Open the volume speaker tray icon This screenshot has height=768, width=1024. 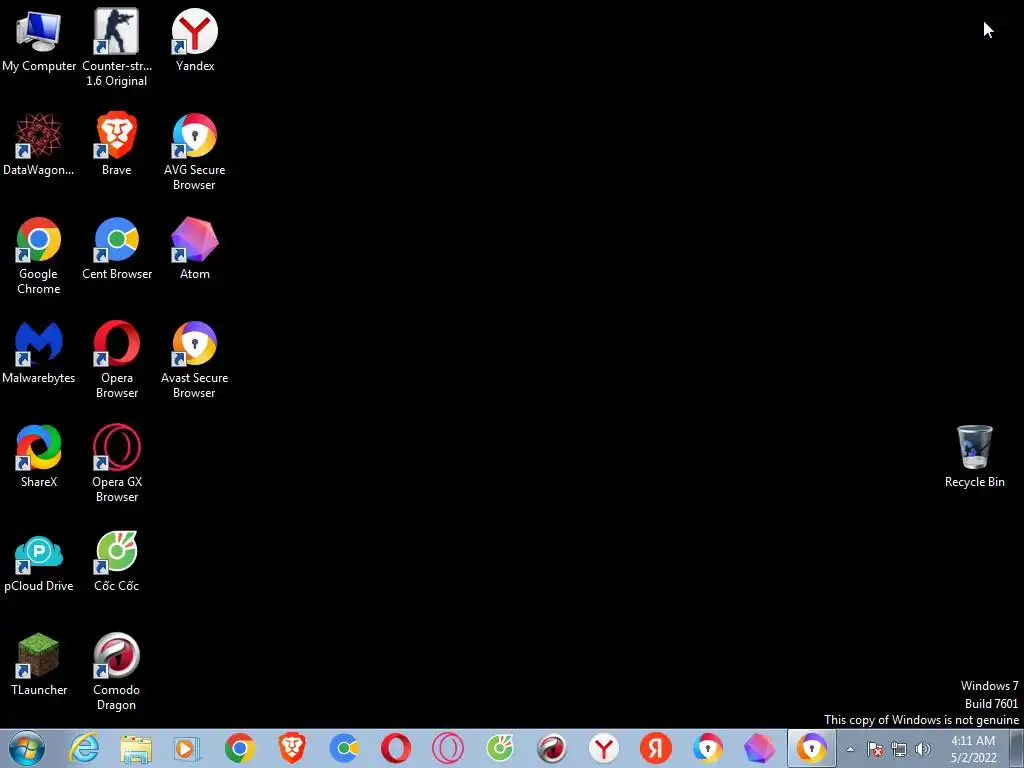923,749
